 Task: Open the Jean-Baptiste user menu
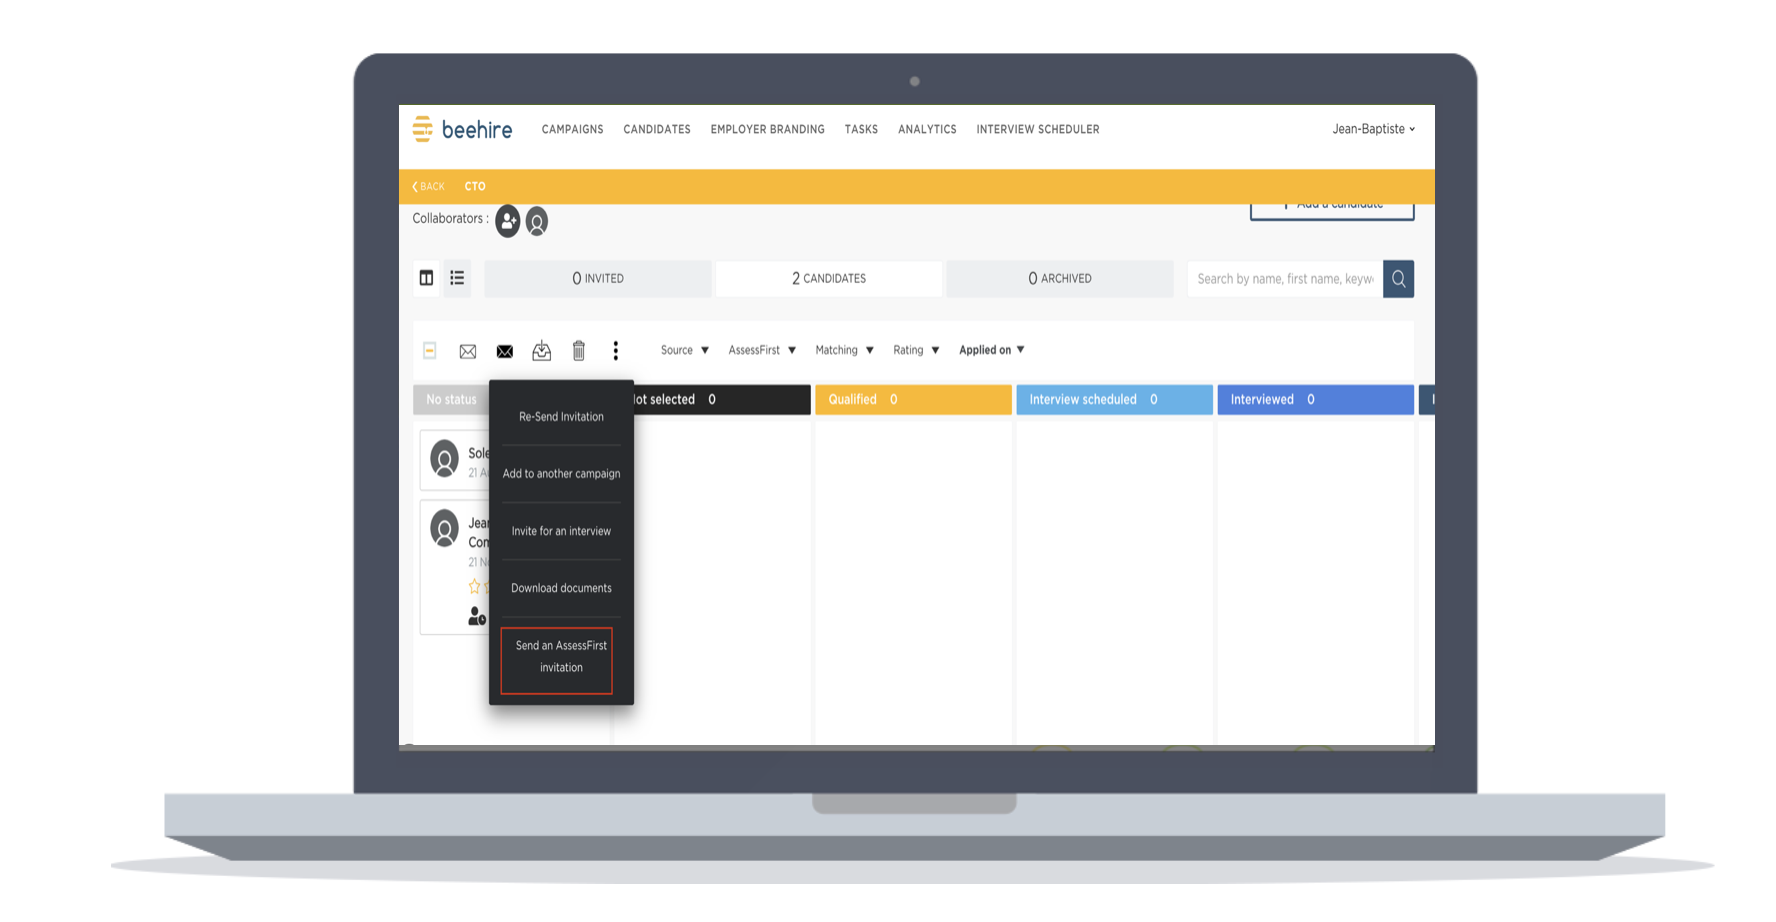tap(1372, 129)
